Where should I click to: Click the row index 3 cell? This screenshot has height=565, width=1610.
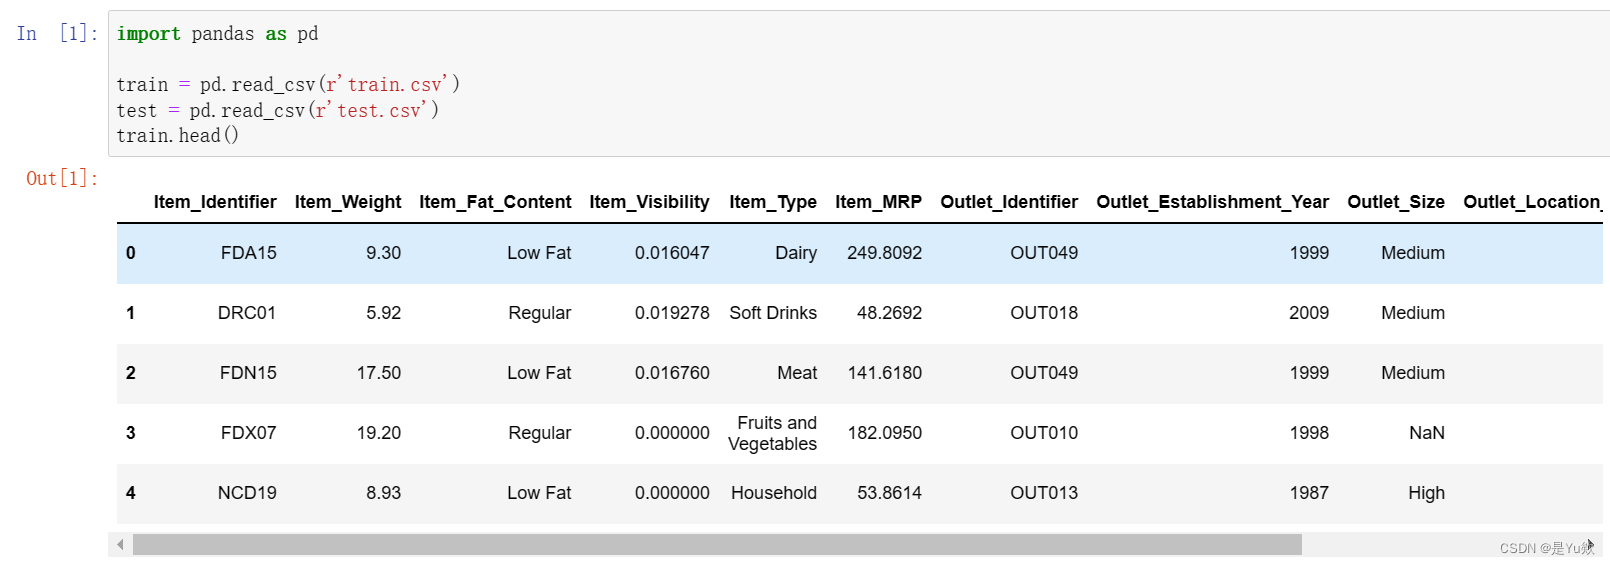tap(131, 433)
